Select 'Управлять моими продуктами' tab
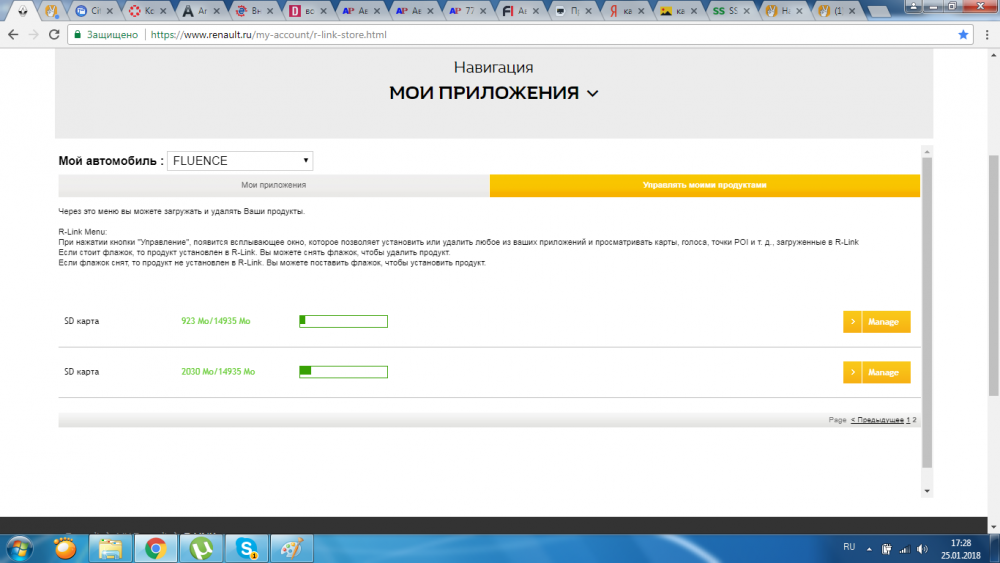 click(705, 185)
